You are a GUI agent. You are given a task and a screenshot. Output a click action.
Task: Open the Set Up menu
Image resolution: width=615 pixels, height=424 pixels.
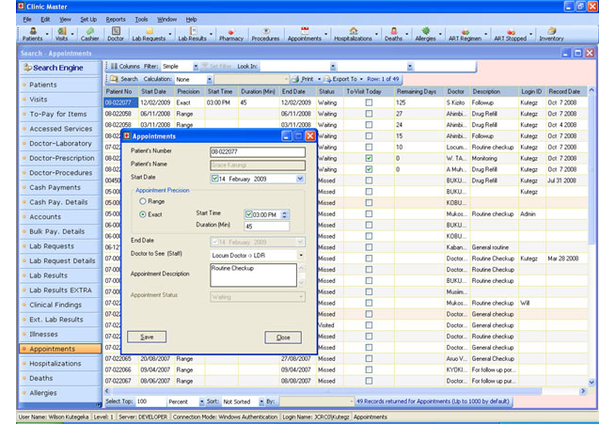(x=88, y=19)
